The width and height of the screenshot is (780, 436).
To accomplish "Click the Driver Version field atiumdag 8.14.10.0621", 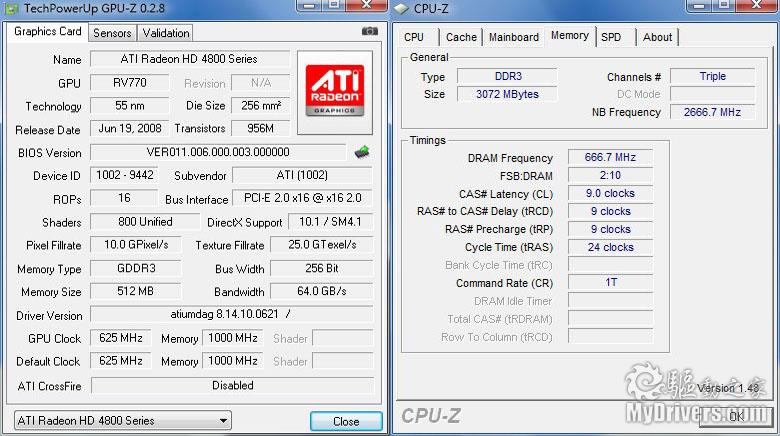I will (x=231, y=315).
